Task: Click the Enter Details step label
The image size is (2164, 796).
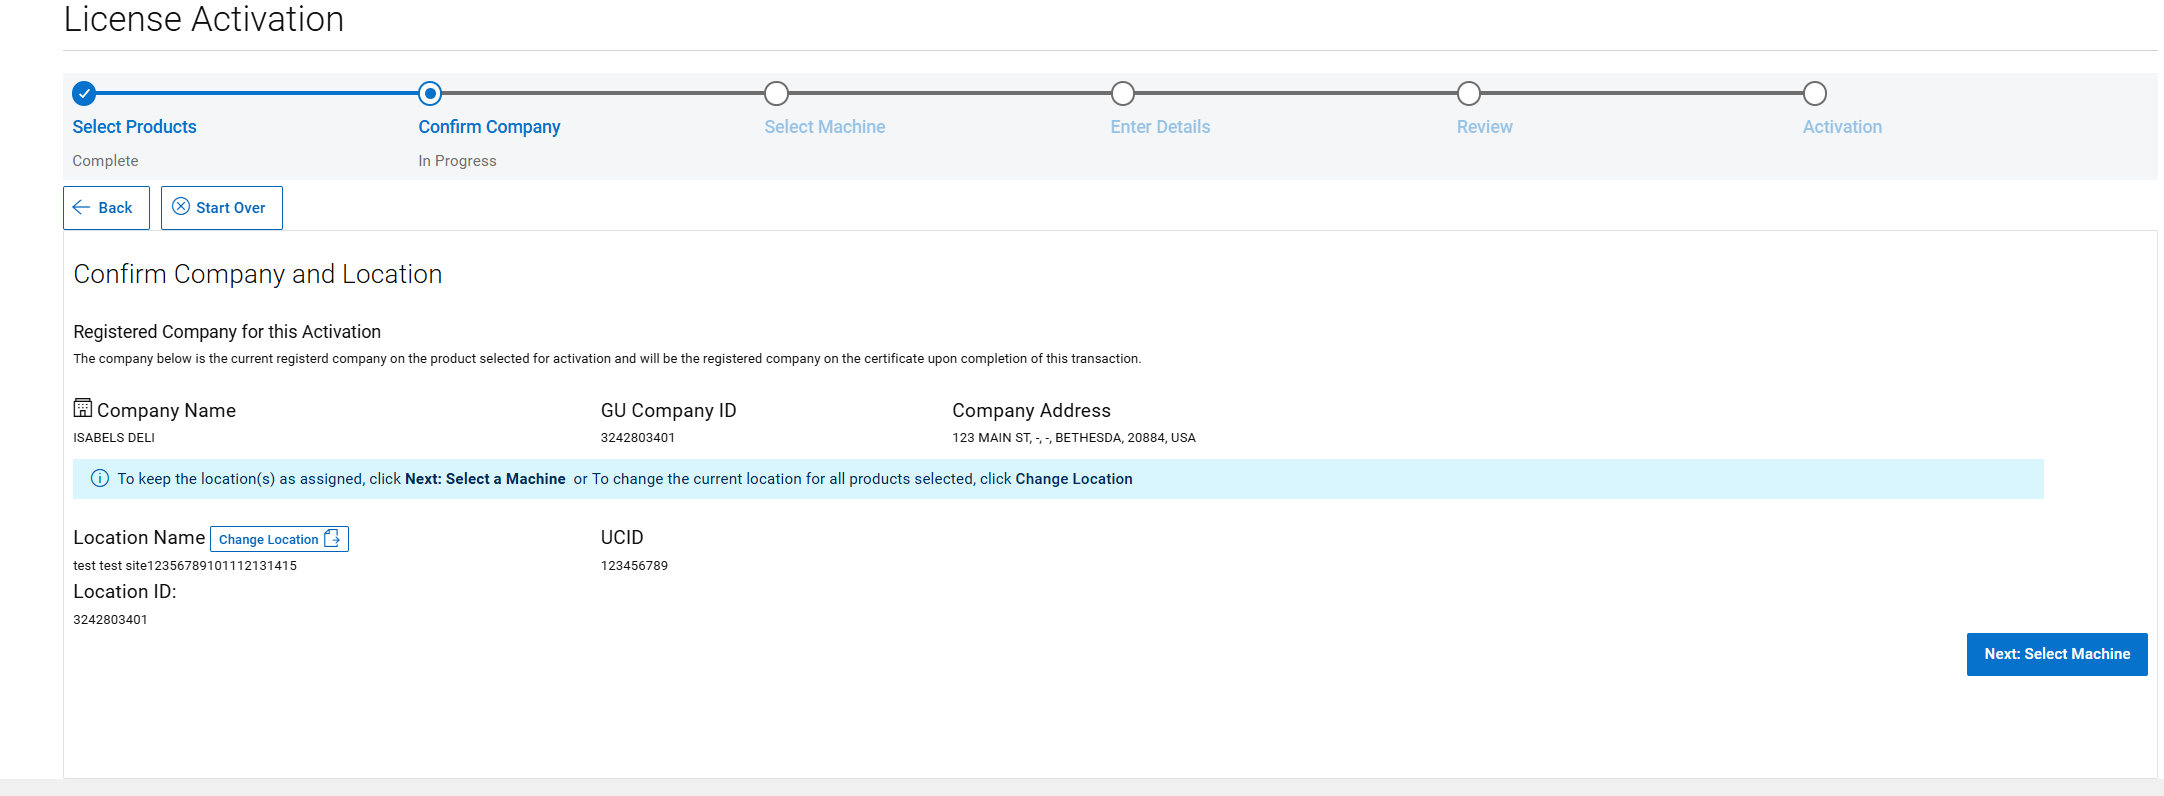Action: coord(1160,127)
